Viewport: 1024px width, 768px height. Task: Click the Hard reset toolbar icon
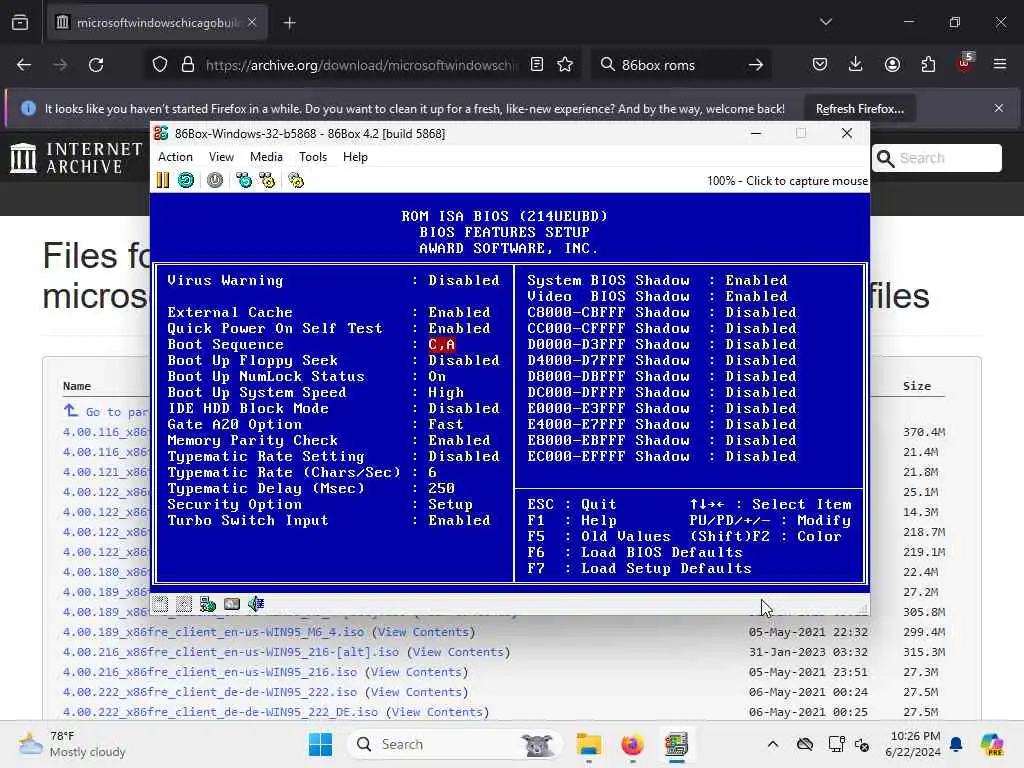(x=186, y=180)
